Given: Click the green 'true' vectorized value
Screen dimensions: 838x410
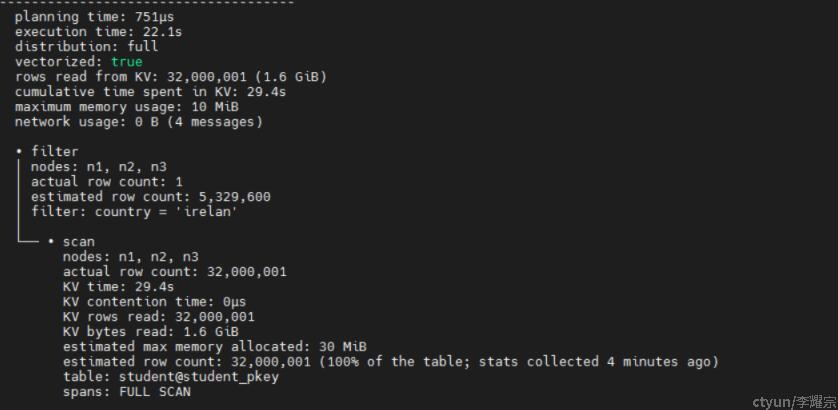Looking at the screenshot, I should [x=127, y=61].
